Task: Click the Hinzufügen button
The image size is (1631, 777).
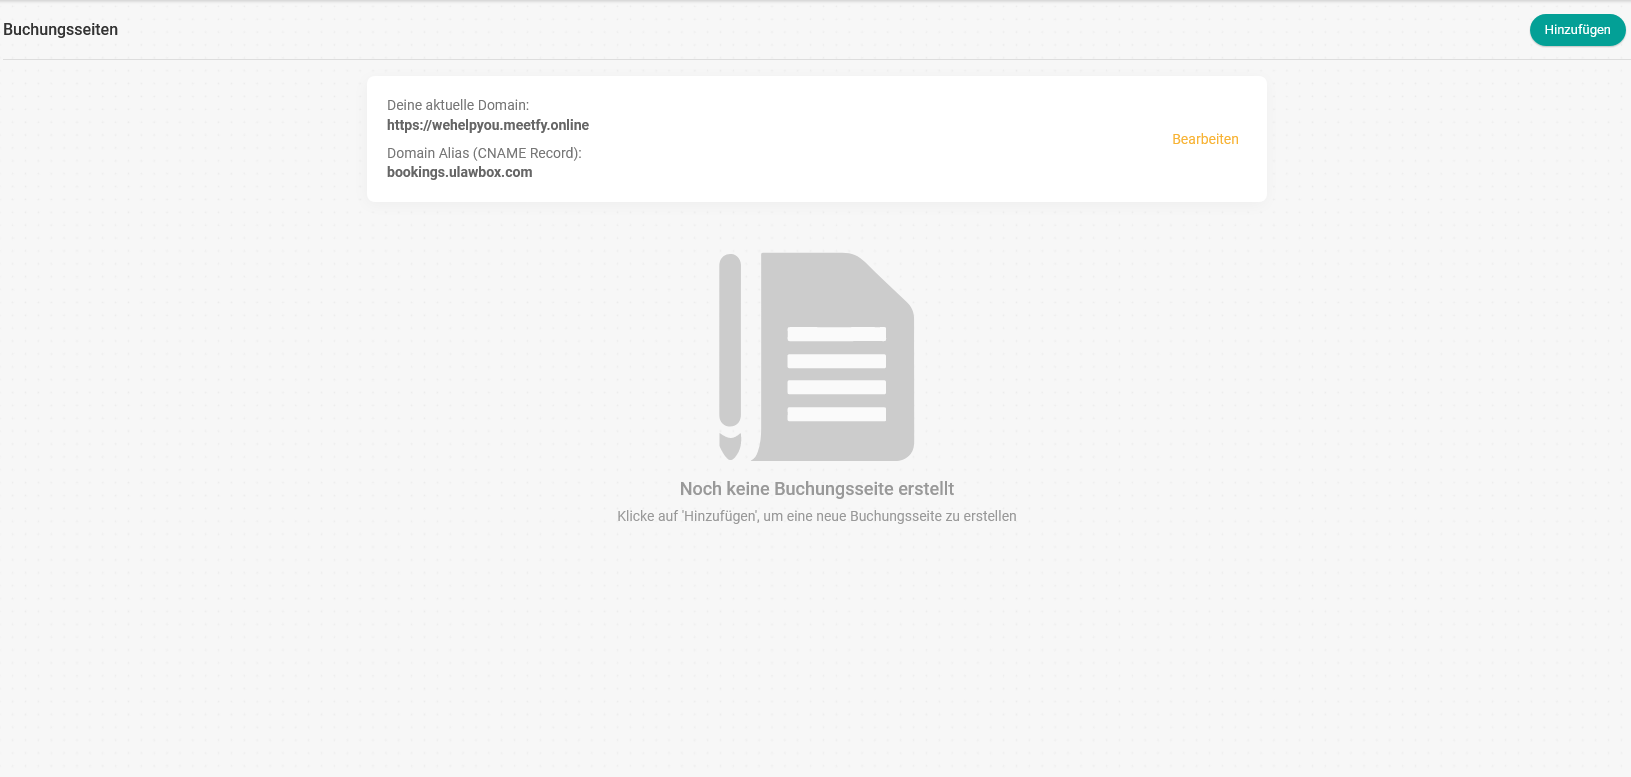Action: pos(1577,30)
